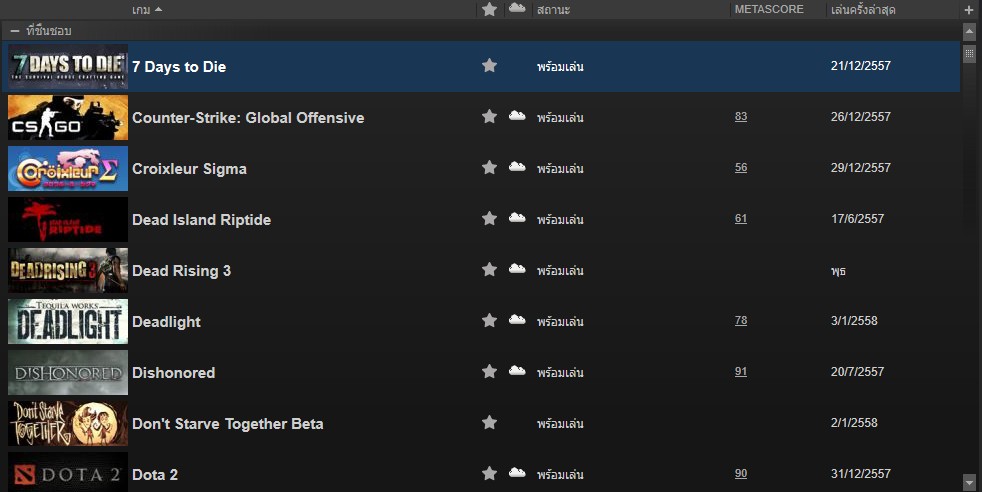Open Metascore 90 link for Dota 2
982x492 pixels.
741,474
